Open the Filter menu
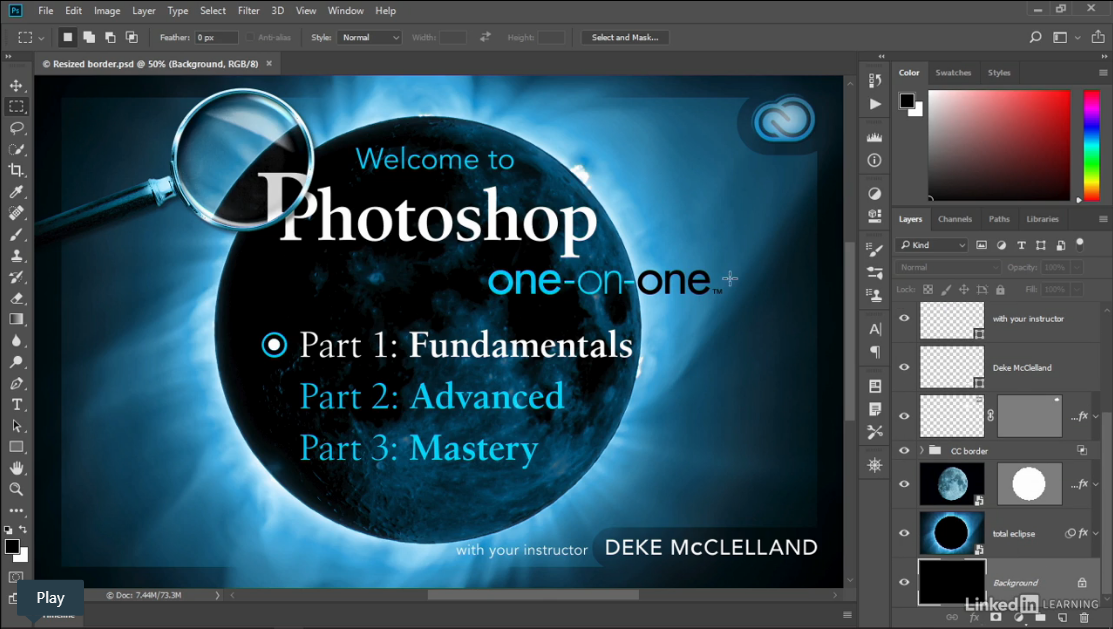 pyautogui.click(x=248, y=11)
